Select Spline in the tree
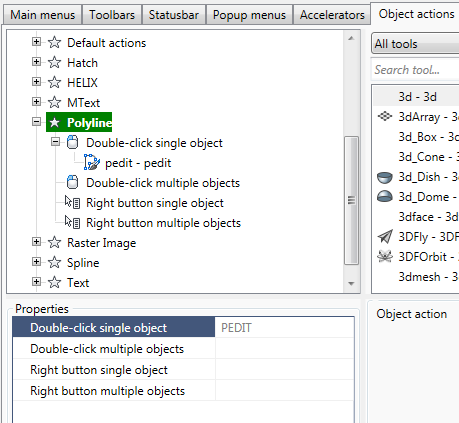 83,263
